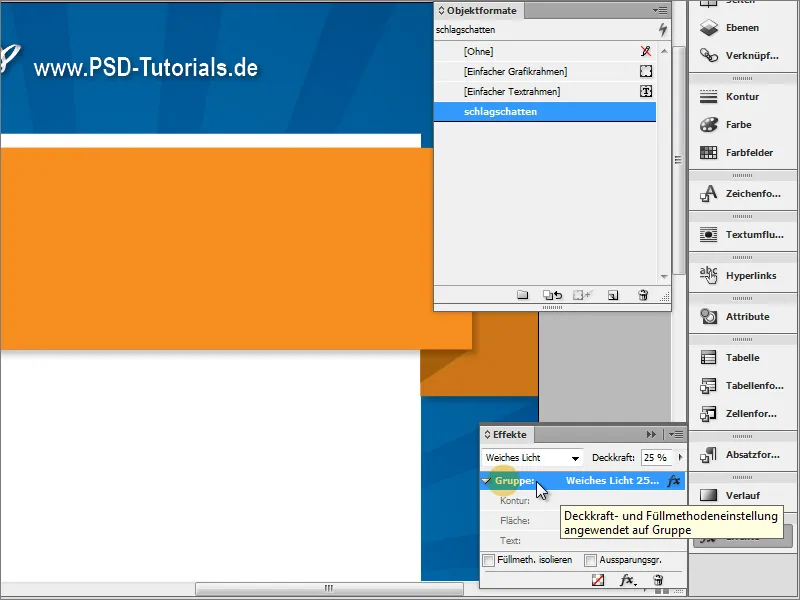The image size is (800, 600).
Task: Remove effects with Effekte trash icon
Action: tap(658, 580)
